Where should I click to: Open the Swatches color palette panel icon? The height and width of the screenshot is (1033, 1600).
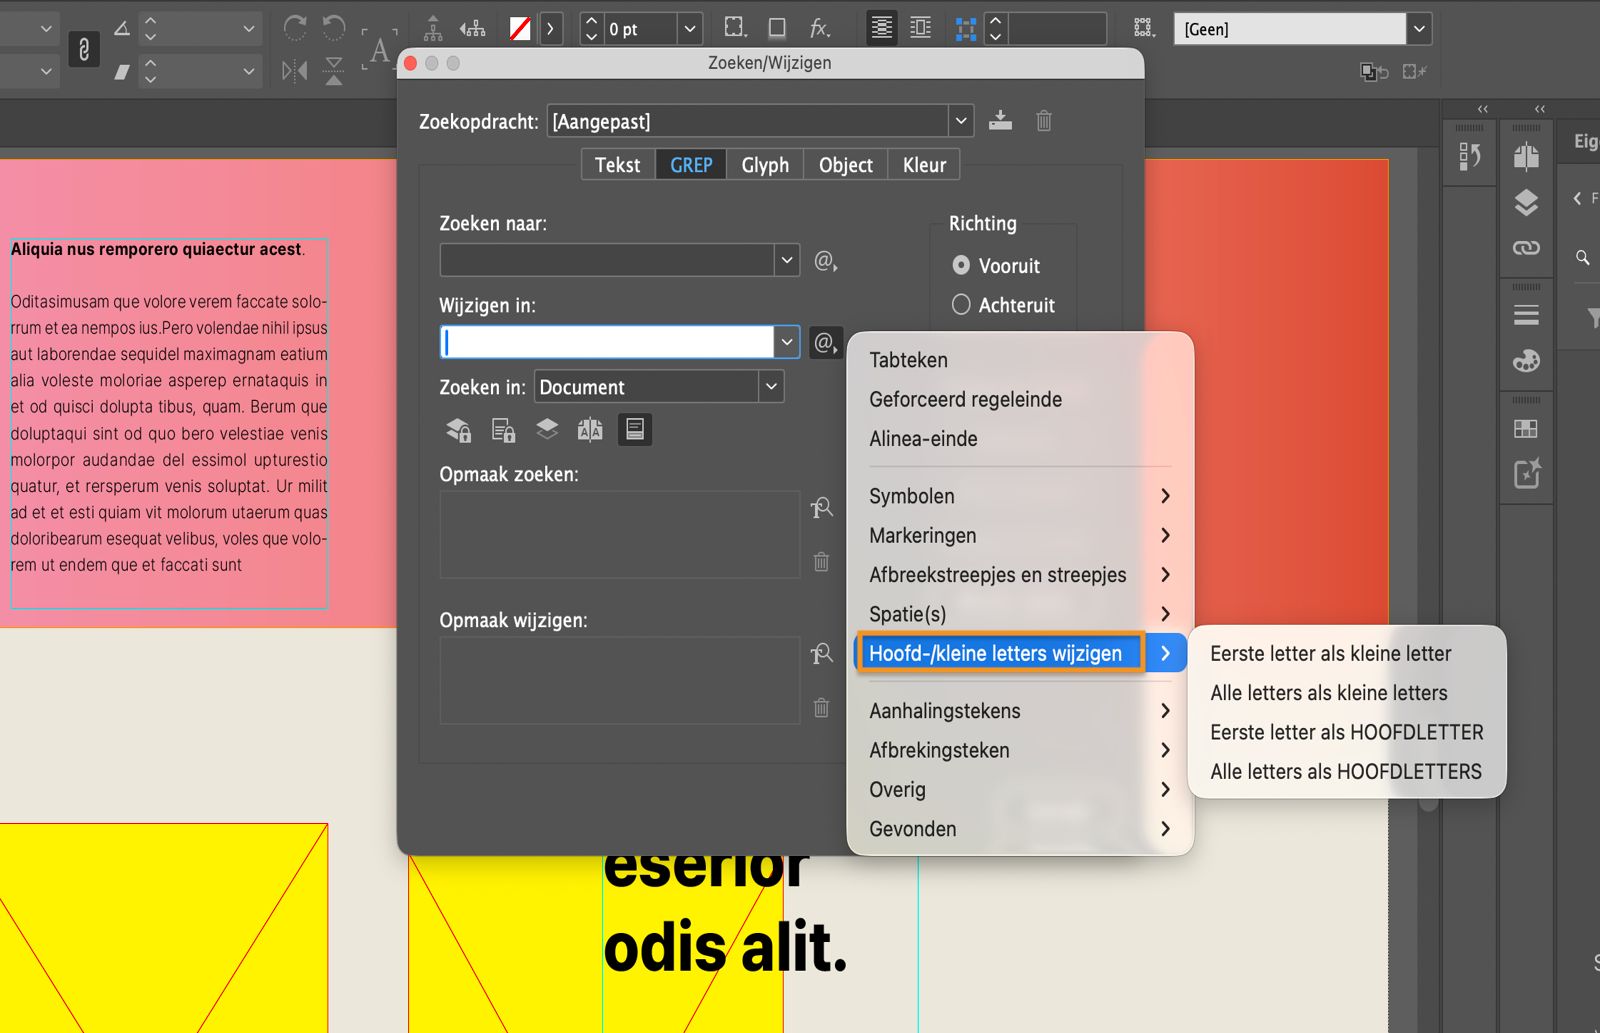coord(1526,361)
